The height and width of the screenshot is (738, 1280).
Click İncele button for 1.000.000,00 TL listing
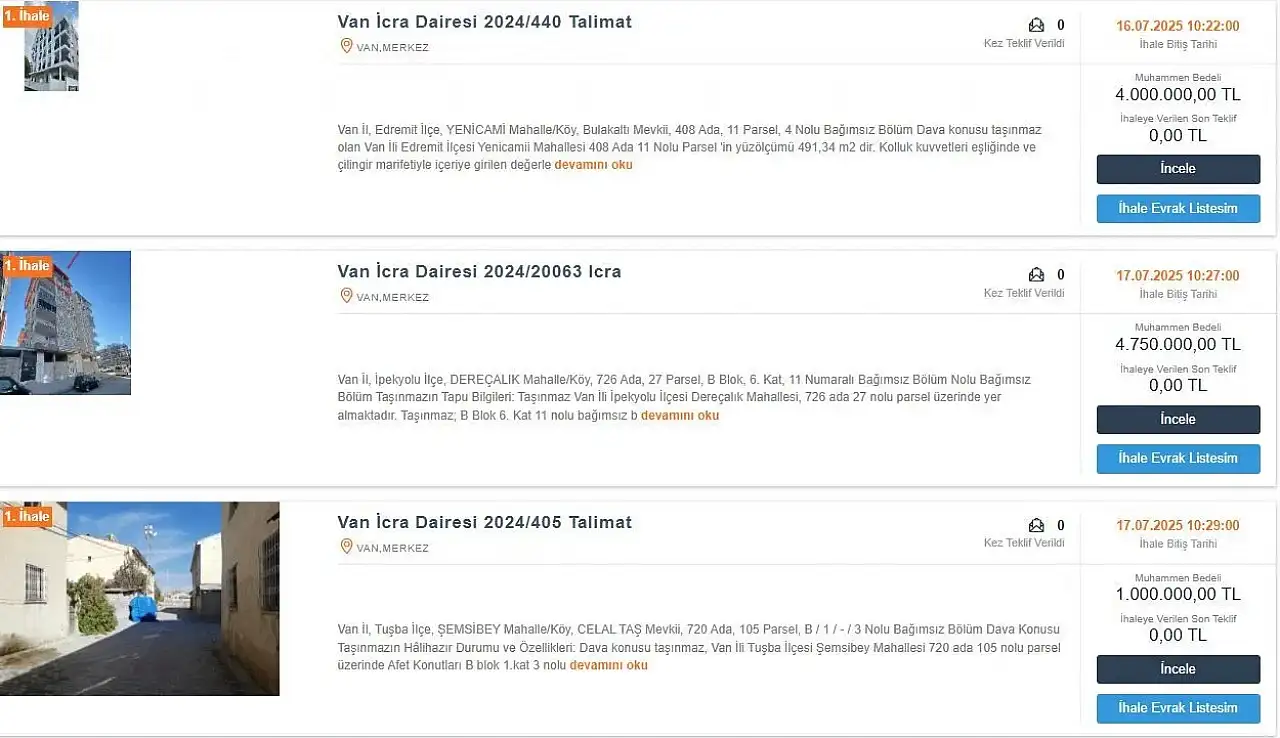(1178, 669)
